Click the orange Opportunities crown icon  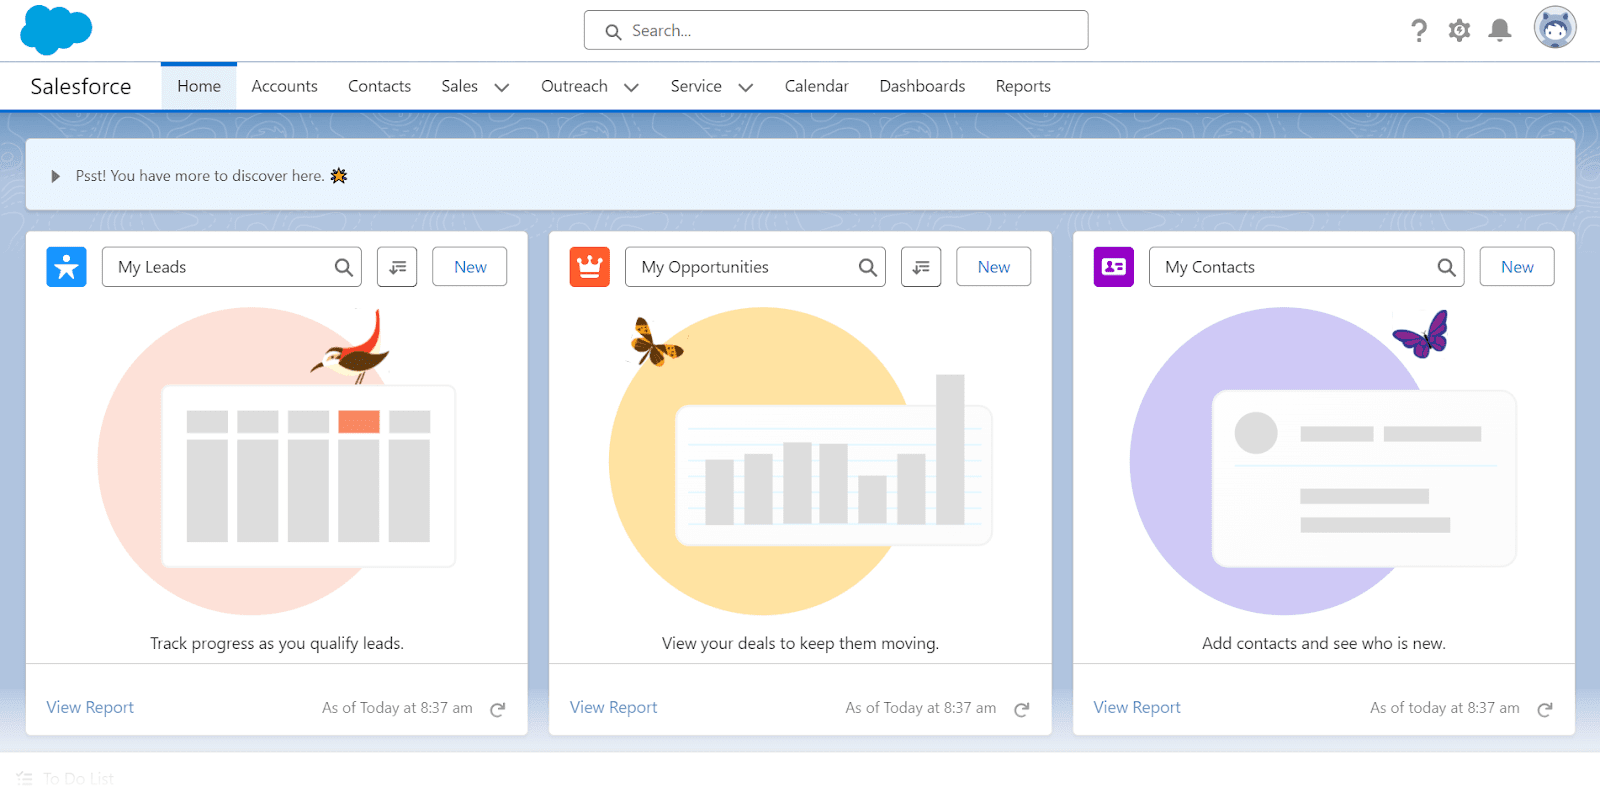click(x=589, y=267)
